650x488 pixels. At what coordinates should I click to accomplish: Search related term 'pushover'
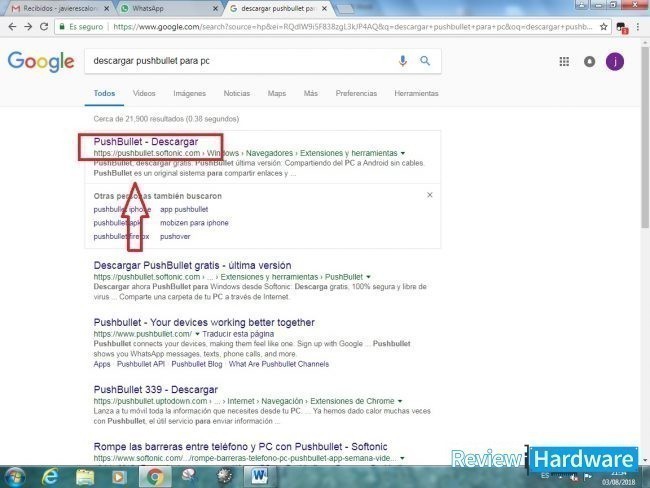[x=175, y=237]
